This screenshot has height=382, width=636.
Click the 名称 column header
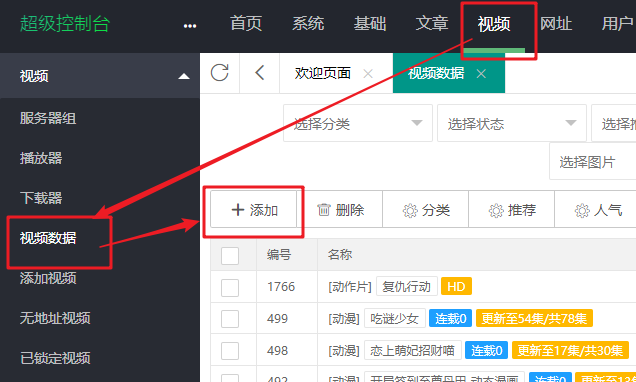340,255
